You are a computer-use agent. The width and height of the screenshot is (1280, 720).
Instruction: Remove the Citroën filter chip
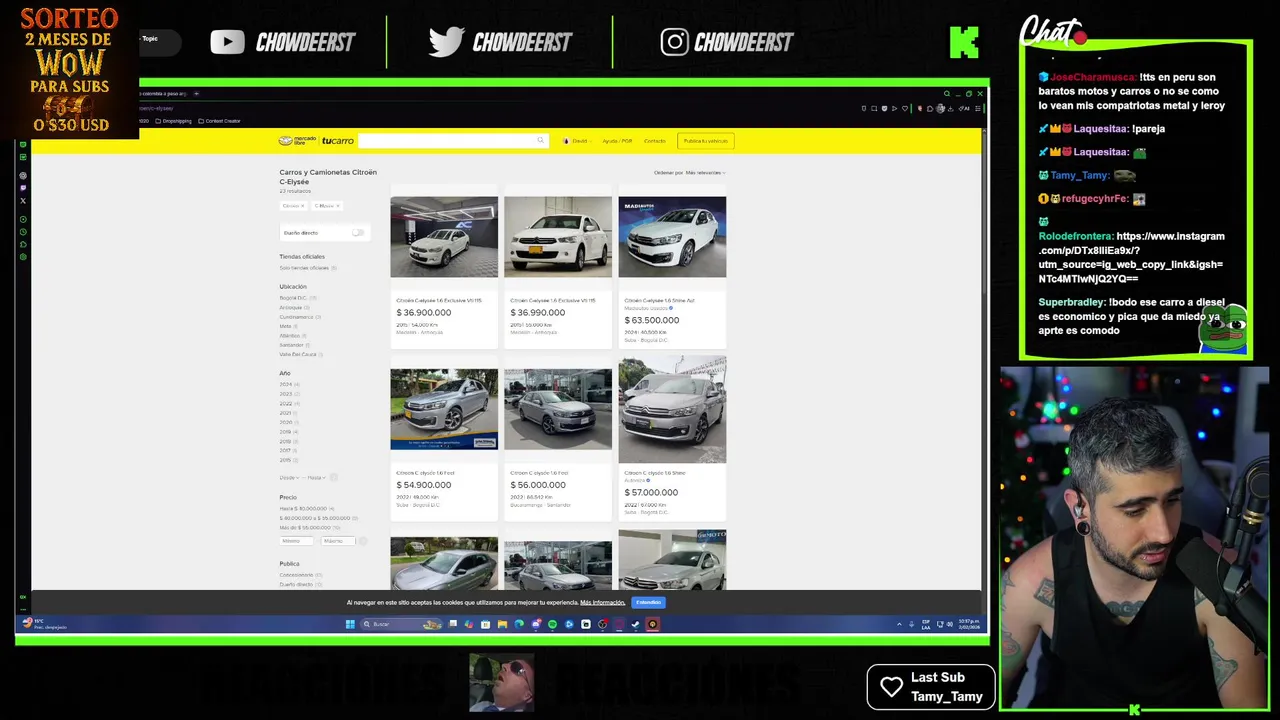pyautogui.click(x=303, y=206)
